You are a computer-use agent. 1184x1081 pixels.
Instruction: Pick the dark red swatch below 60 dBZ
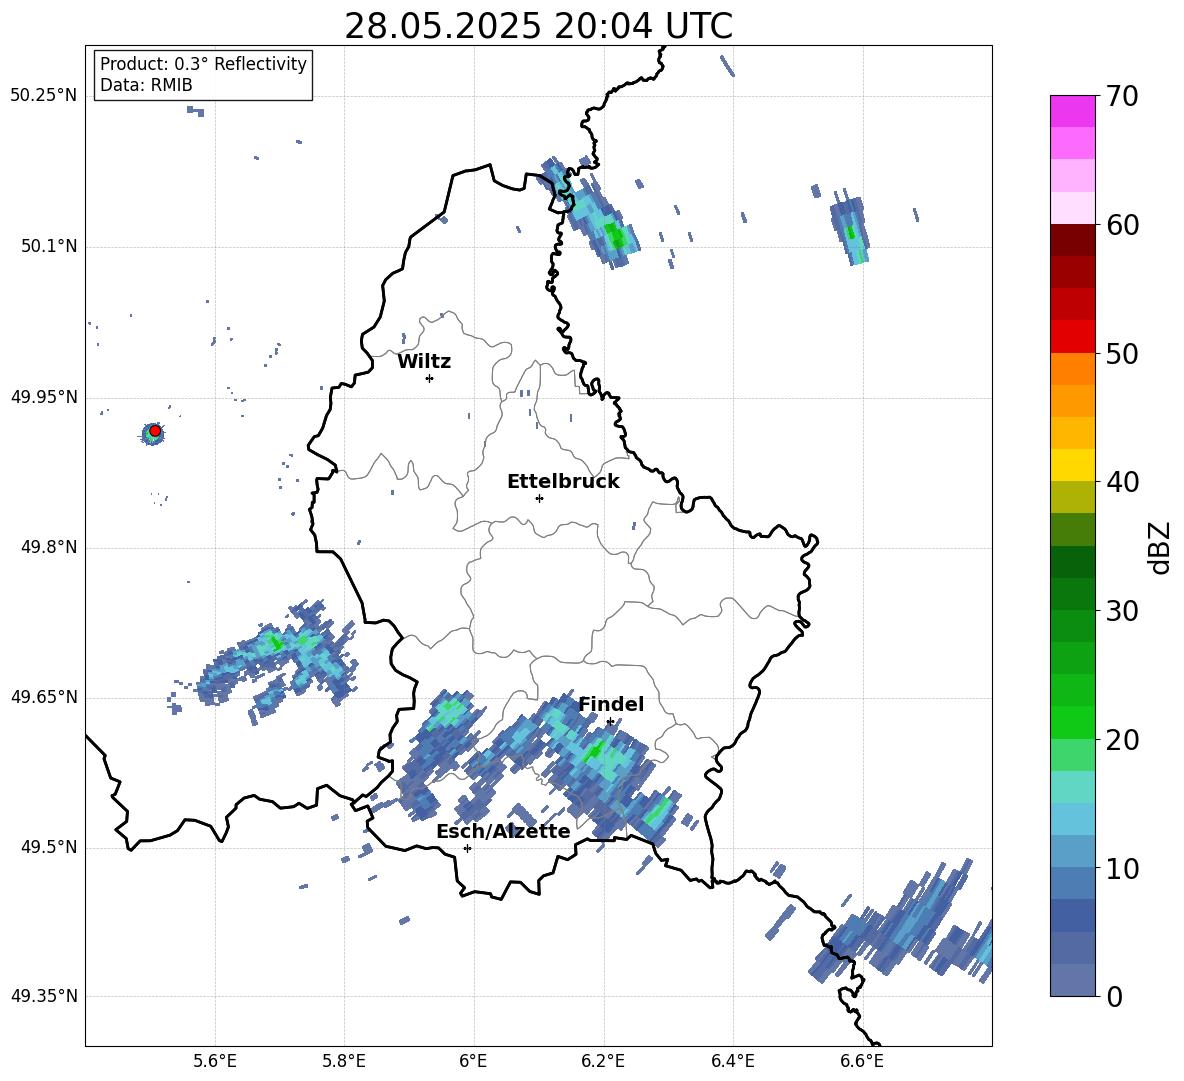pyautogui.click(x=1072, y=240)
